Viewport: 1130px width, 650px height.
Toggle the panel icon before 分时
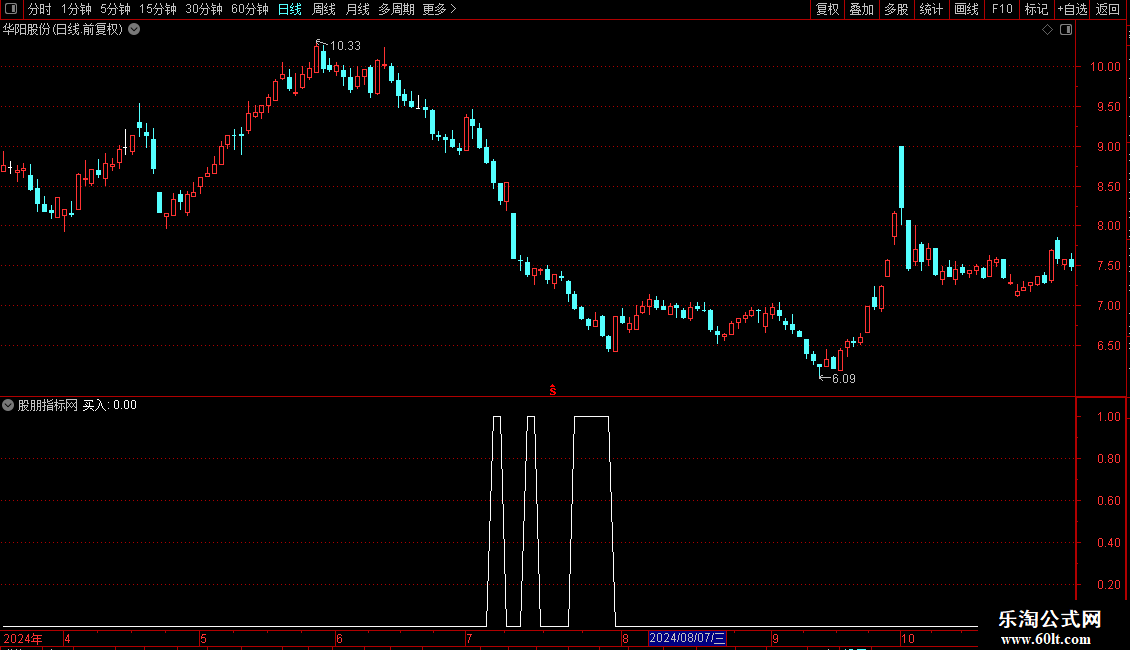point(11,9)
